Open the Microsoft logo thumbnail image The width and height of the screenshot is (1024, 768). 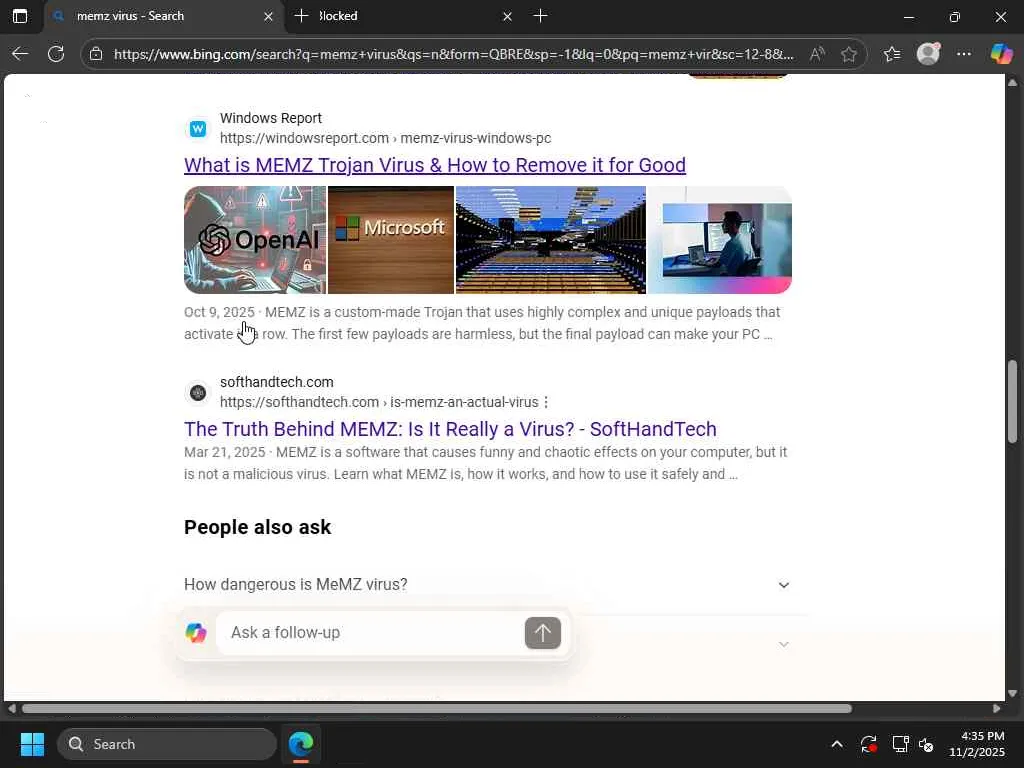tap(391, 240)
